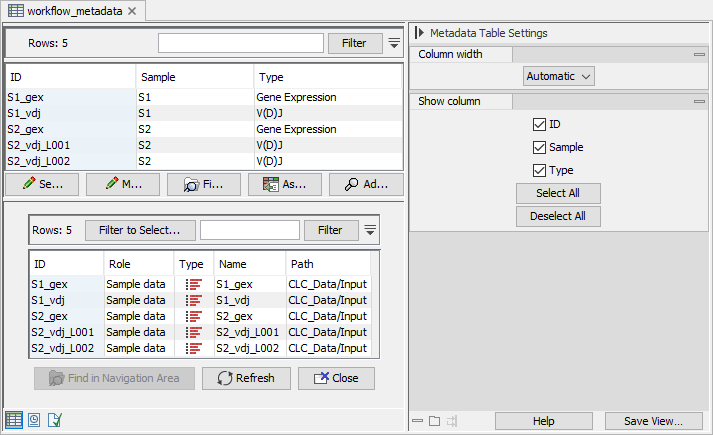
Task: Click sequence list icon in S1_vdj row
Action: tap(193, 300)
